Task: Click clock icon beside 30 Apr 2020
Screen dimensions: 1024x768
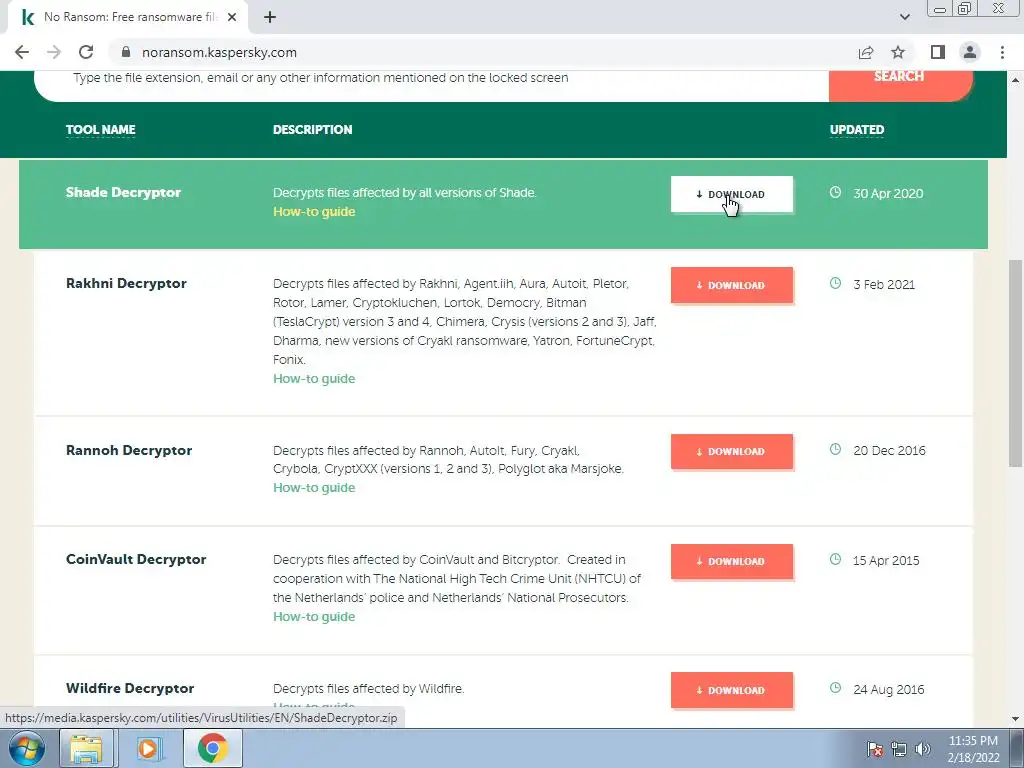Action: tap(835, 192)
